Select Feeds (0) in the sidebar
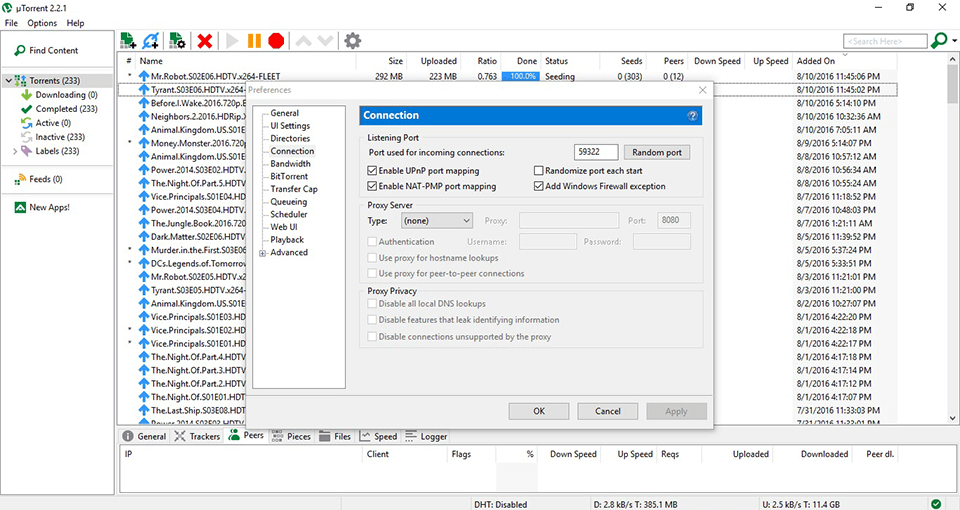Image resolution: width=960 pixels, height=510 pixels. pos(39,179)
